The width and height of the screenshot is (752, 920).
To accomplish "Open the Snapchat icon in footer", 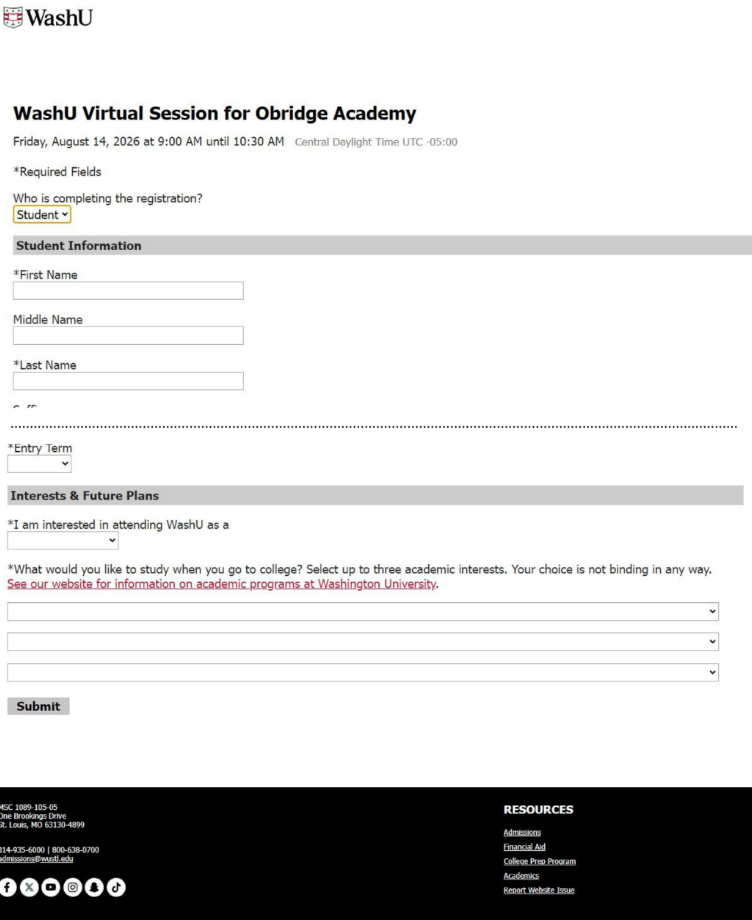I will 94,887.
